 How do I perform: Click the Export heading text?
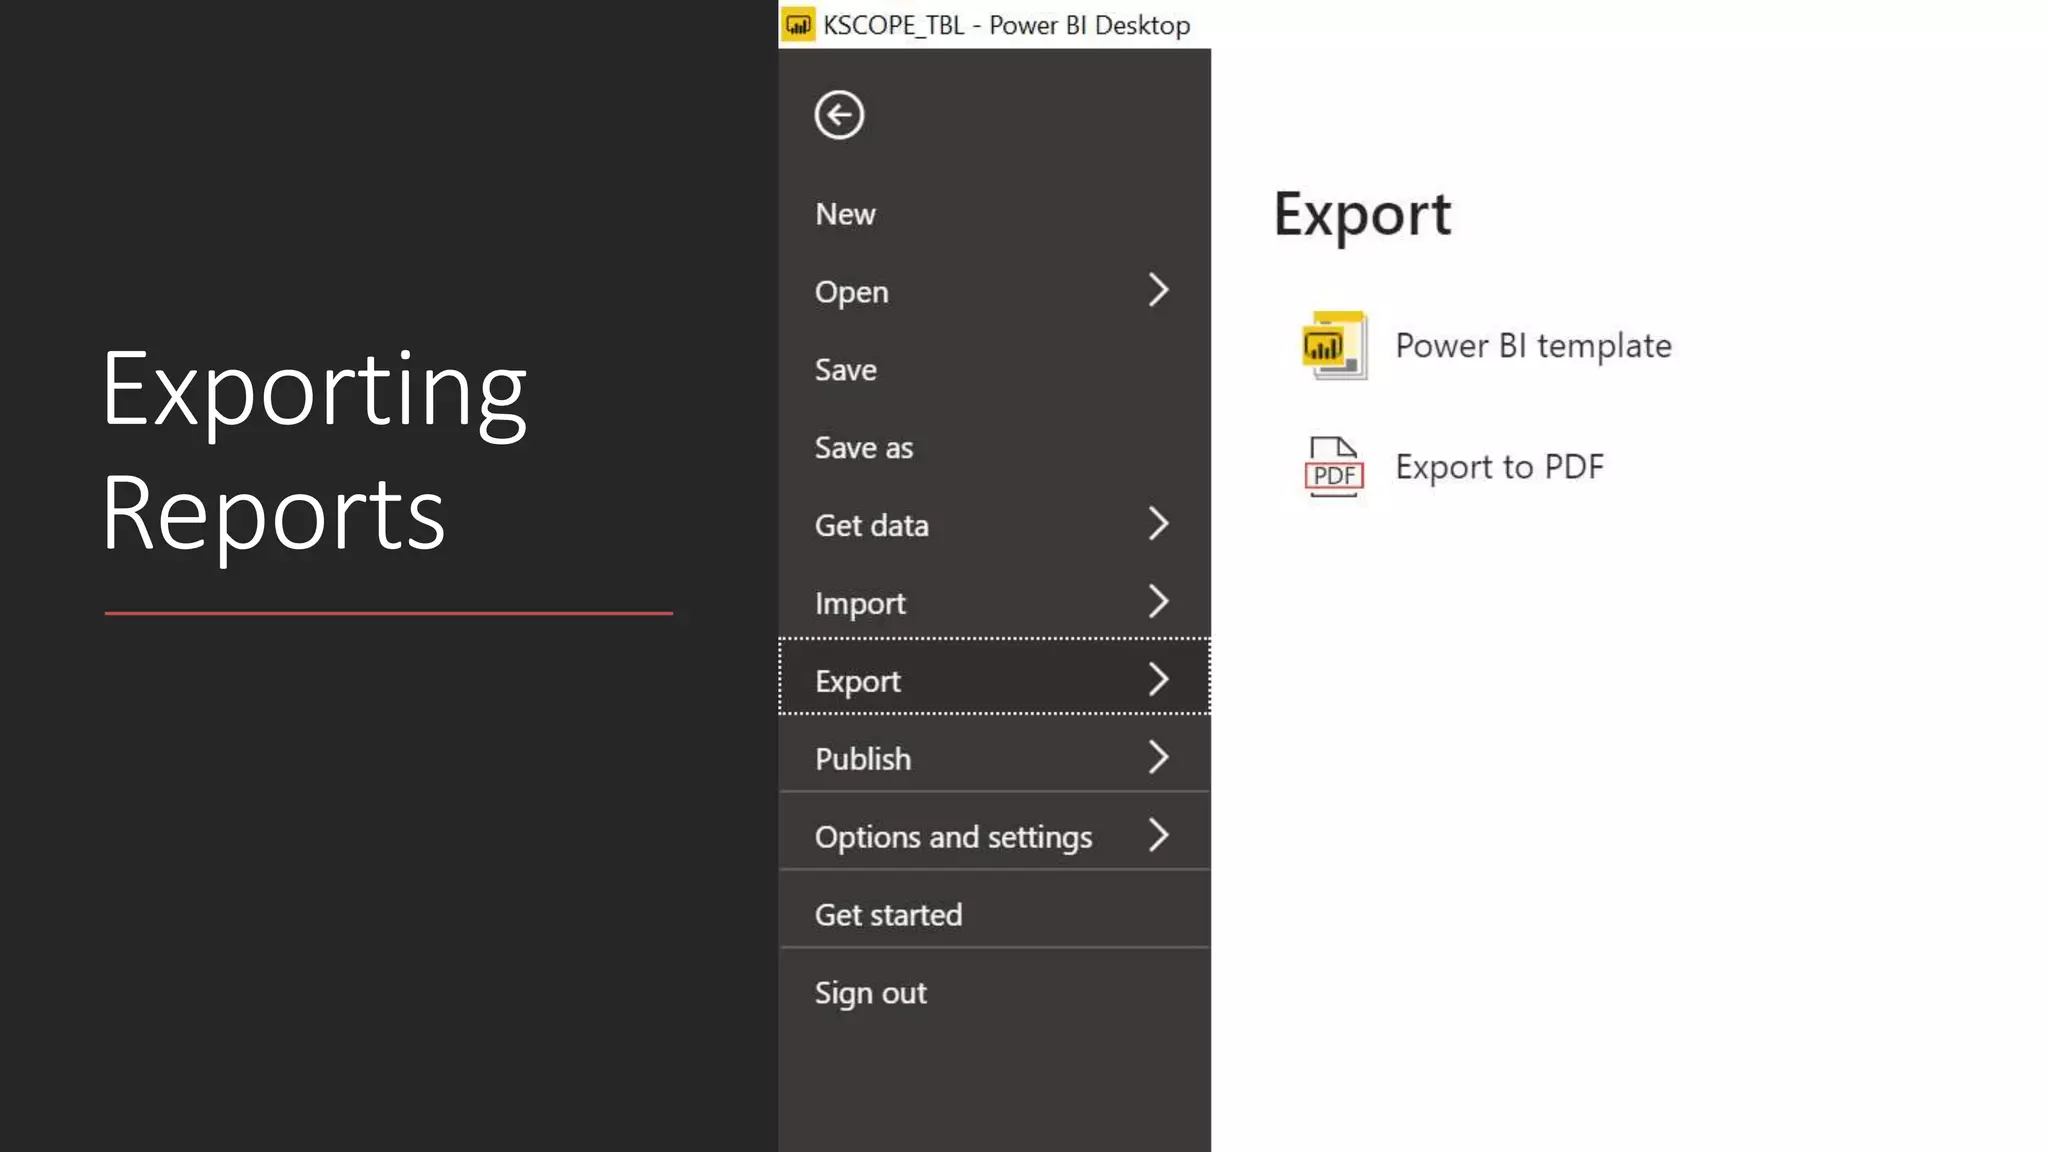point(1362,215)
